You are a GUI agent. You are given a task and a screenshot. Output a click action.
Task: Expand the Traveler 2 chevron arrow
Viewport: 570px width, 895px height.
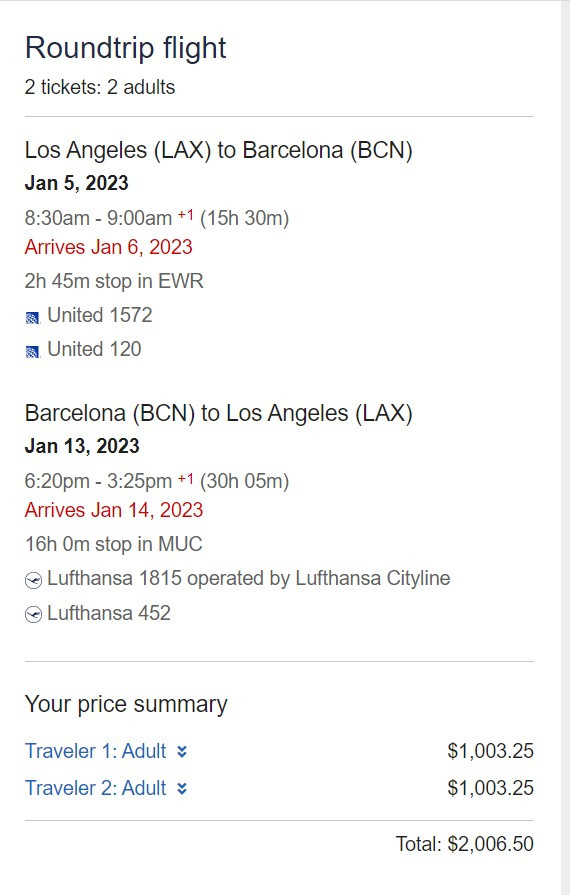[x=181, y=788]
